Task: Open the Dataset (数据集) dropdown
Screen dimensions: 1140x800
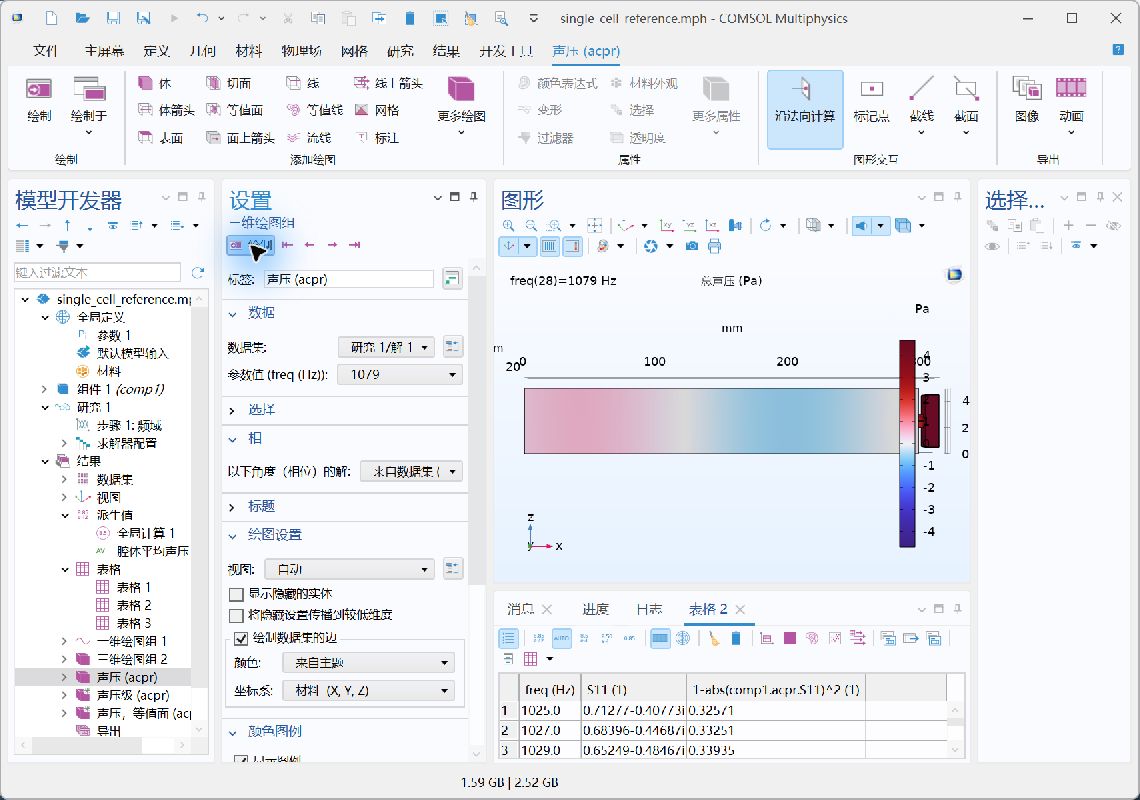Action: 387,348
